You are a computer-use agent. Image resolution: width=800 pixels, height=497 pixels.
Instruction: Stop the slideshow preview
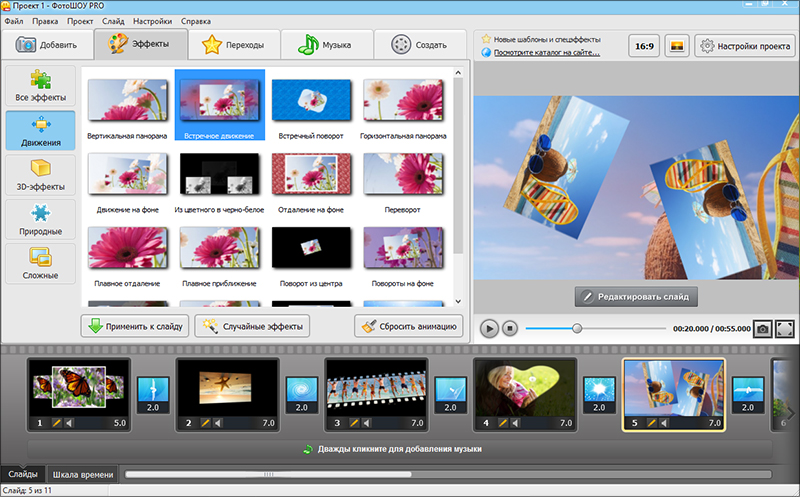510,329
